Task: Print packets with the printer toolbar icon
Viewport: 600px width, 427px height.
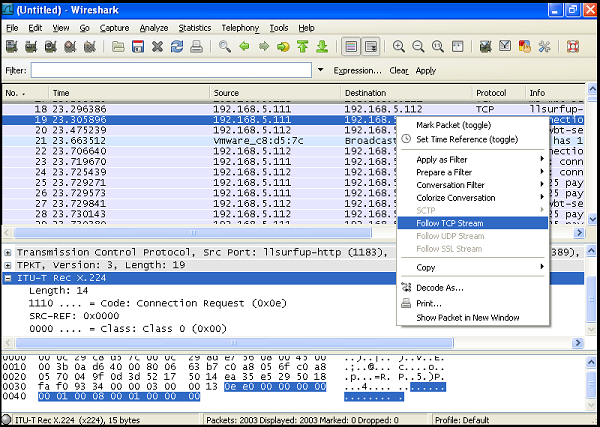Action: coord(196,47)
